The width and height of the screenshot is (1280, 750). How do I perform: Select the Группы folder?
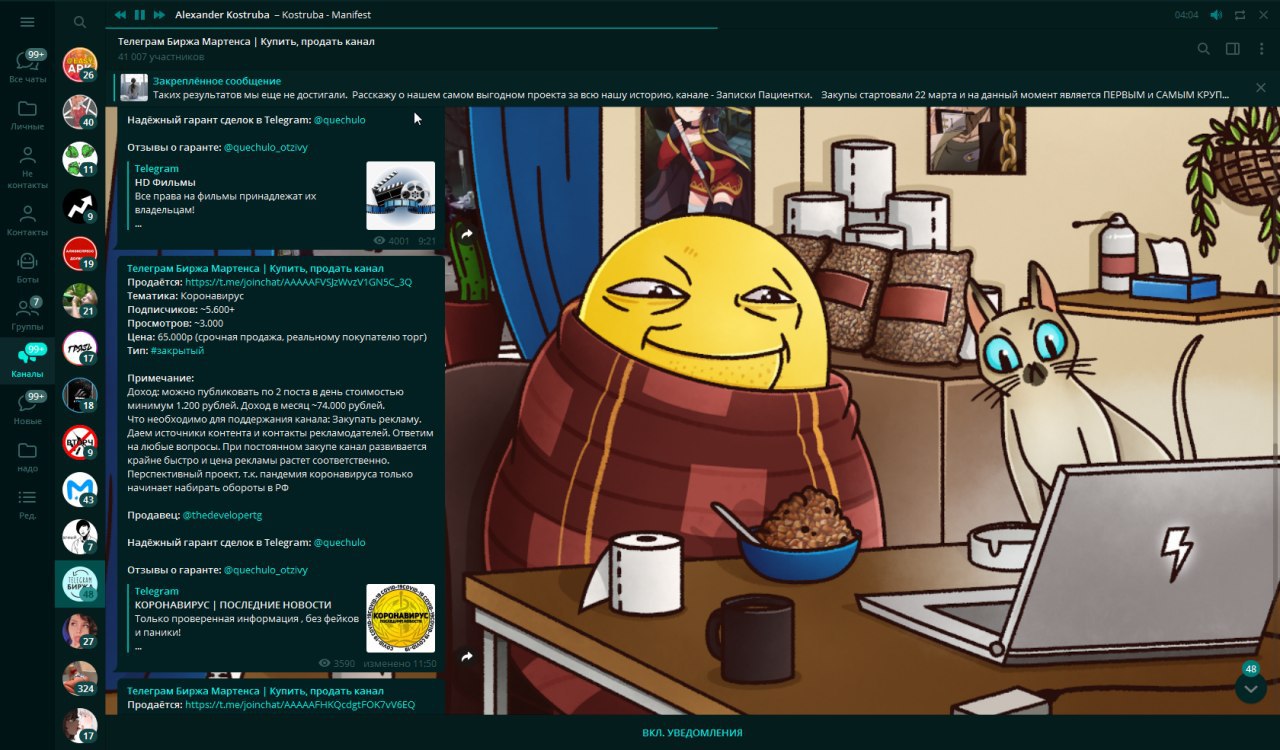pos(27,315)
